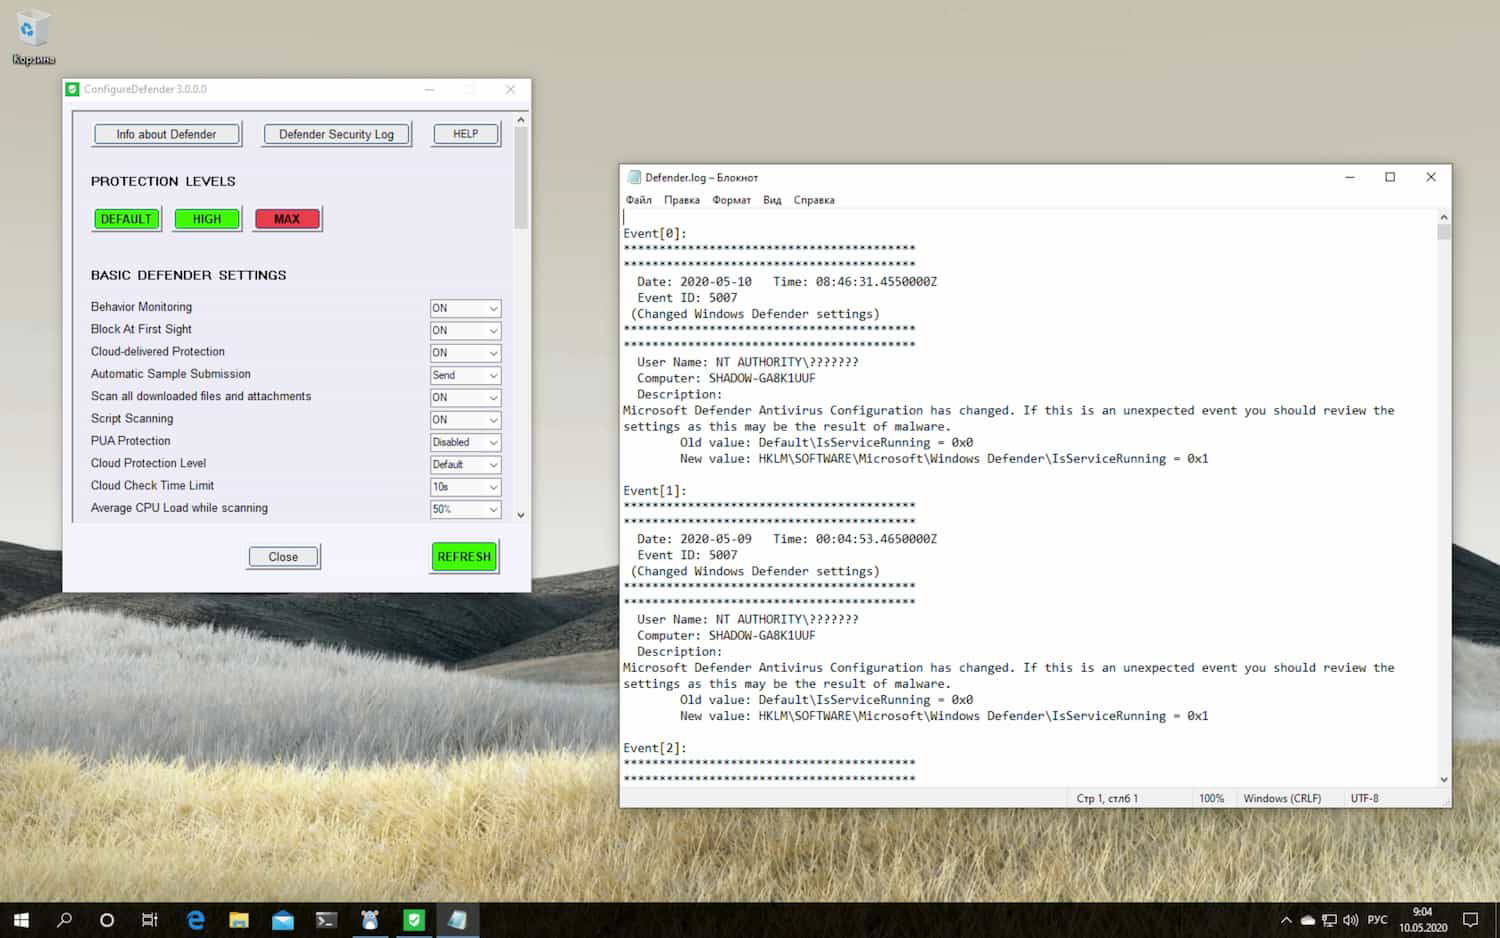Click the Start button
This screenshot has width=1500, height=938.
(20, 919)
